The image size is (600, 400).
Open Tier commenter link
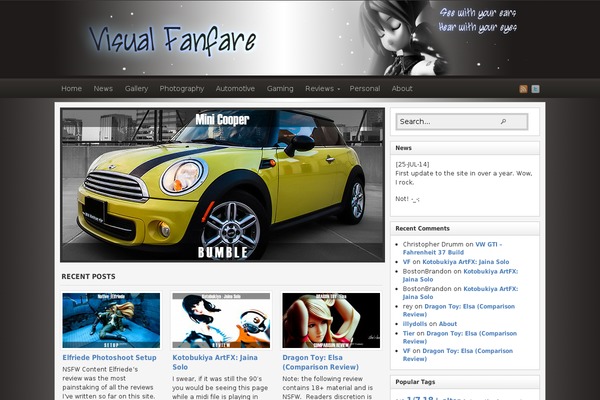(x=409, y=333)
